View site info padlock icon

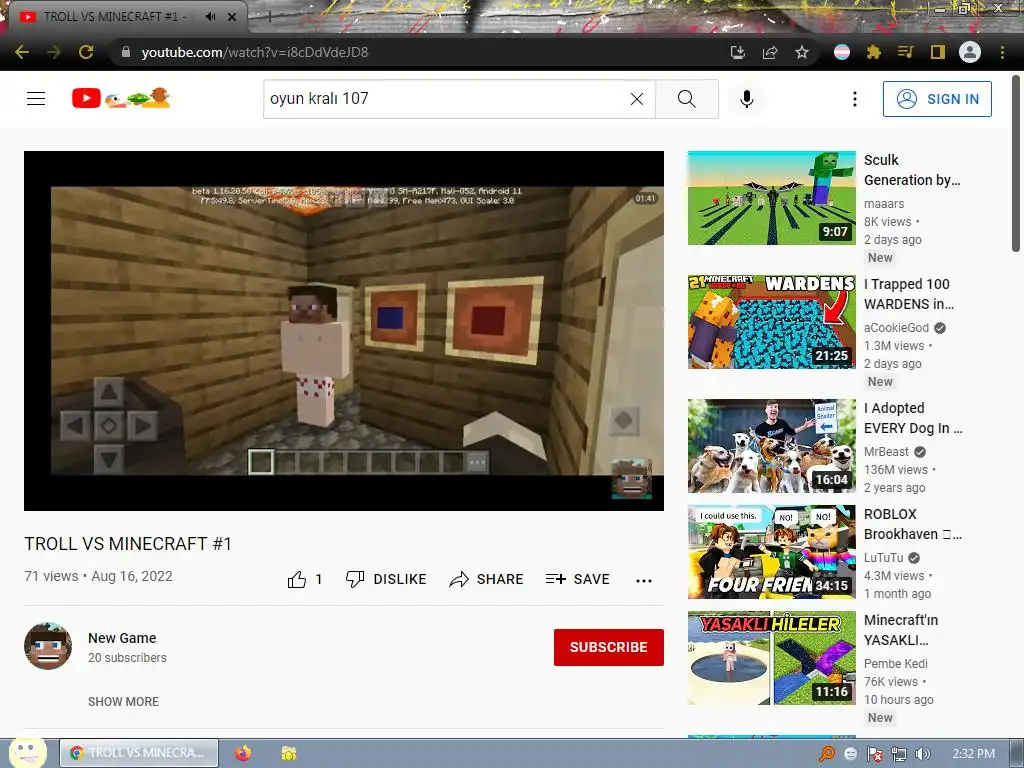pos(126,52)
